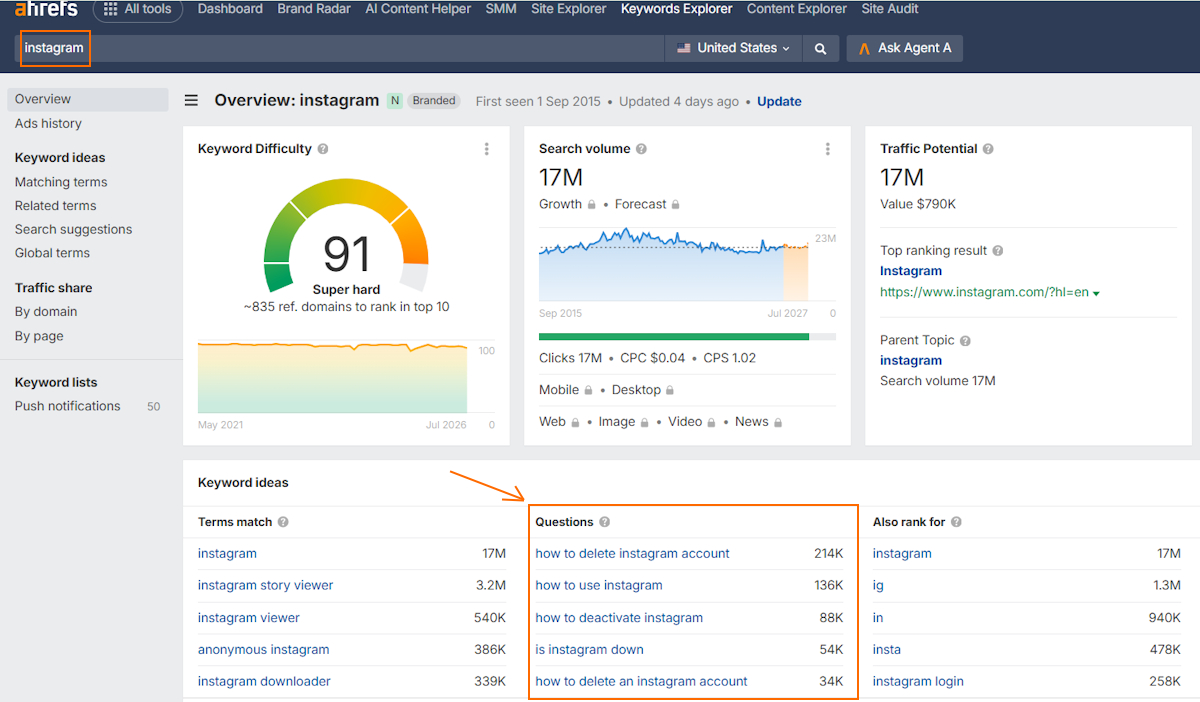1200x702 pixels.
Task: Click the Keyword Difficulty gauge
Action: coord(346,235)
